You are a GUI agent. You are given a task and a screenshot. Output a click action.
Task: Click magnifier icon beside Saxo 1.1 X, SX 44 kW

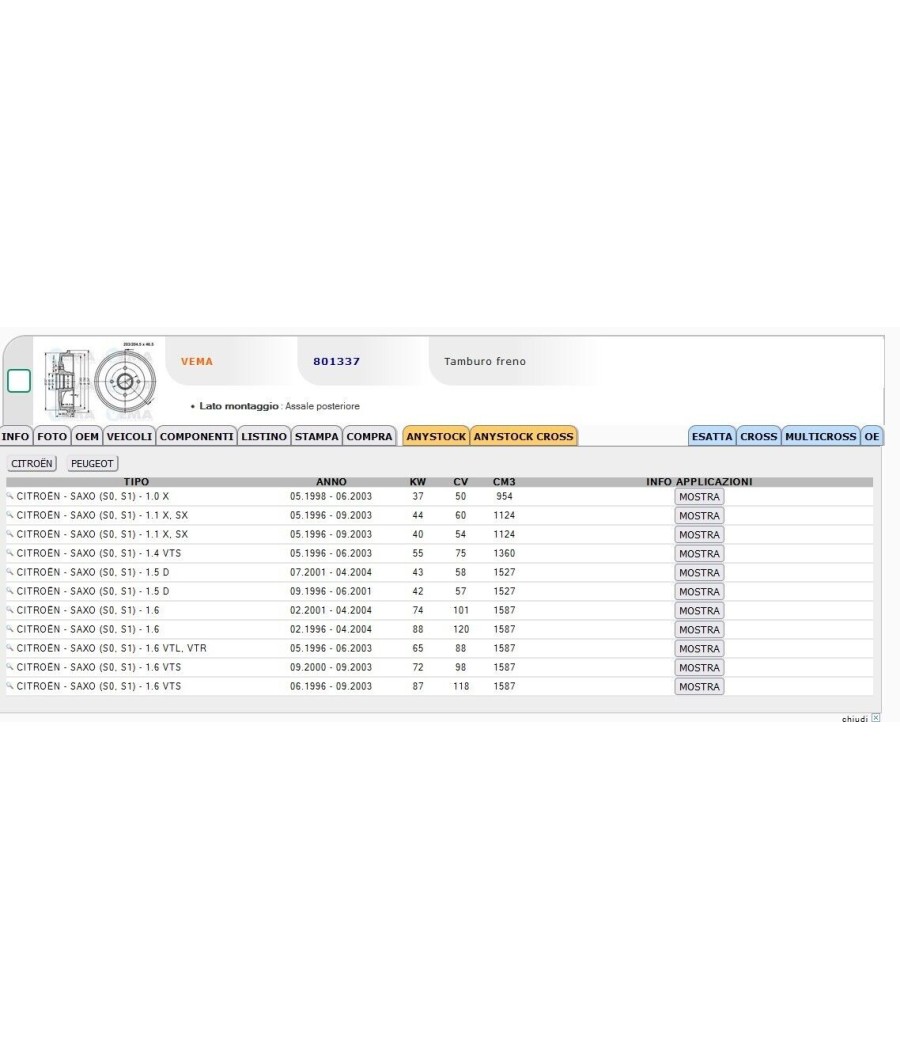pos(10,515)
